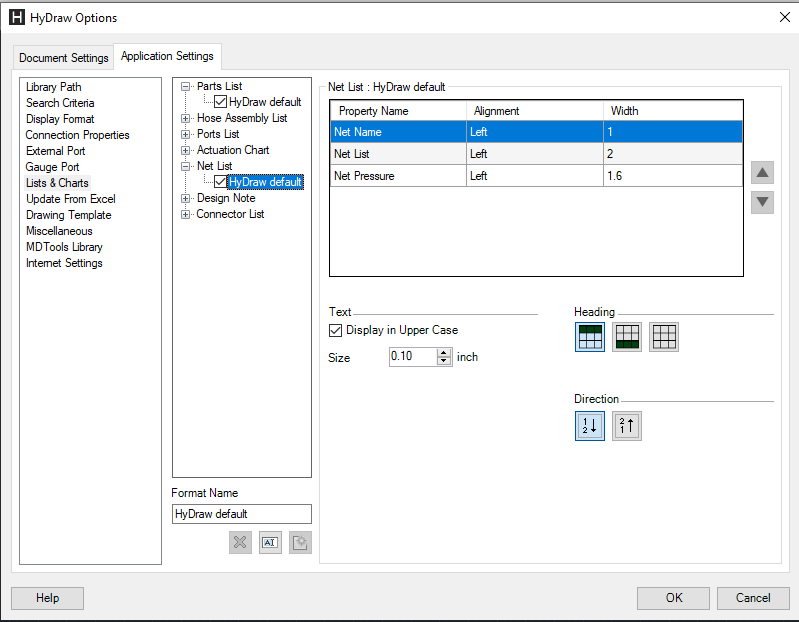This screenshot has height=622, width=799.
Task: Decrease text size with spinner down arrow
Action: [444, 361]
